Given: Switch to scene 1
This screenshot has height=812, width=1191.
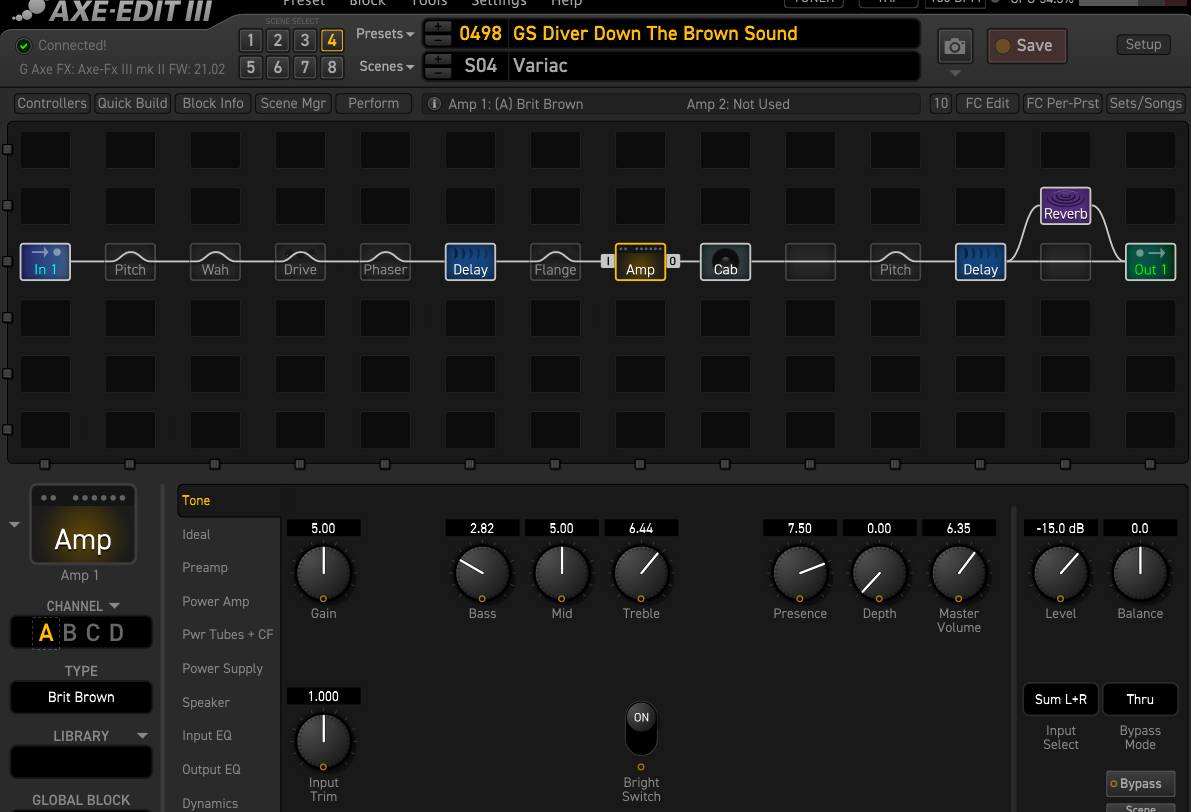Looking at the screenshot, I should click(251, 40).
